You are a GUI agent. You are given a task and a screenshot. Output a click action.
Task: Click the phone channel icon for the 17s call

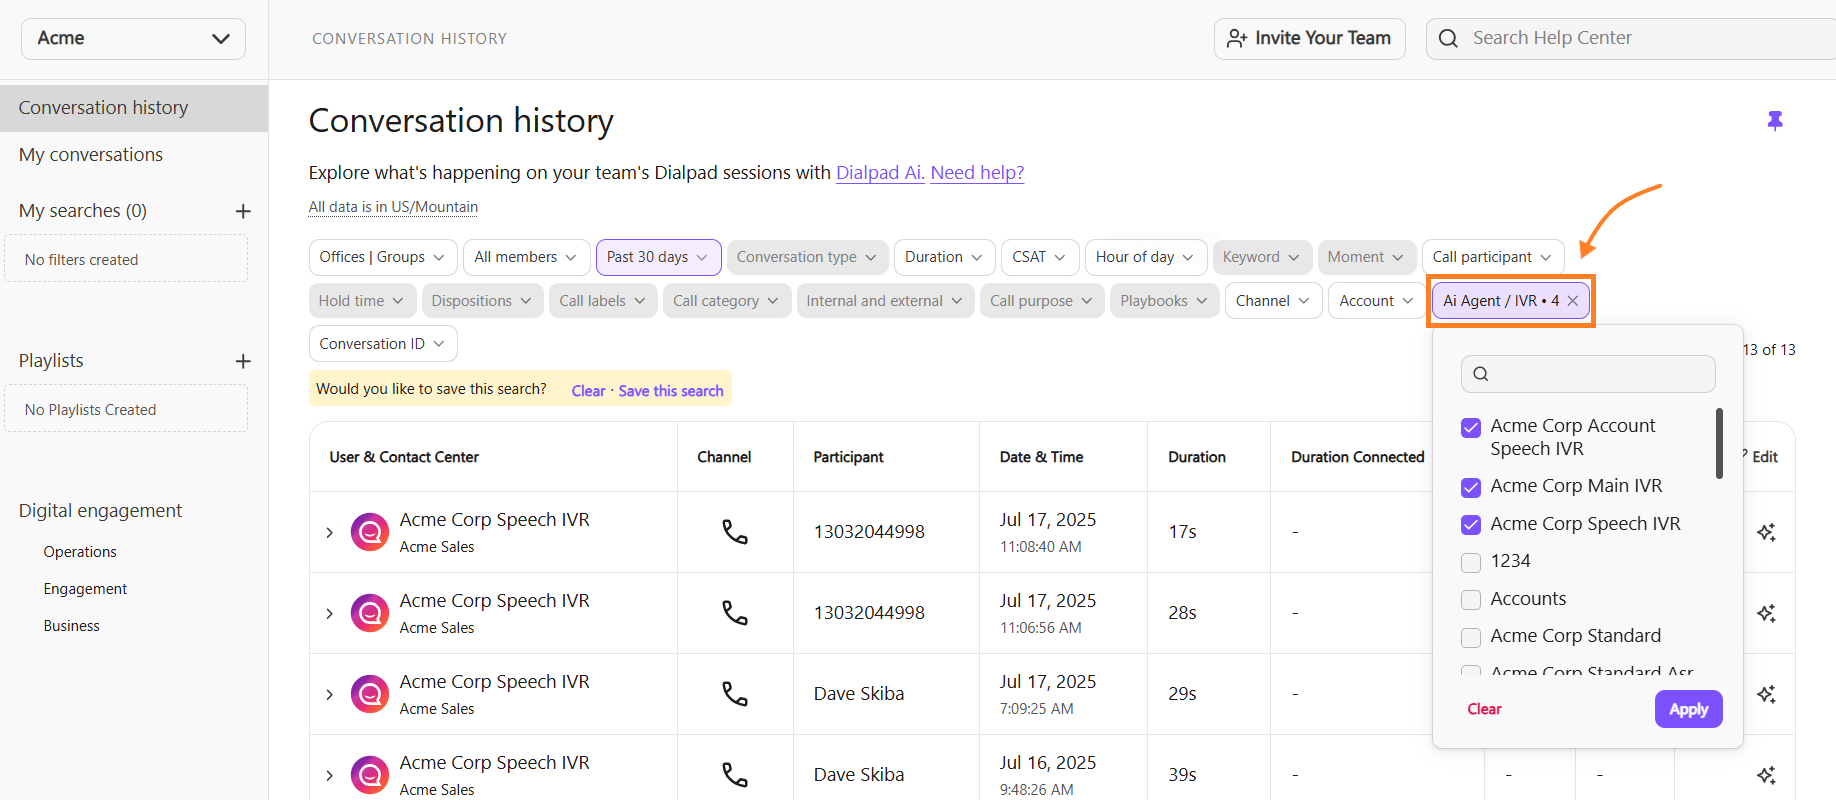[x=735, y=532]
